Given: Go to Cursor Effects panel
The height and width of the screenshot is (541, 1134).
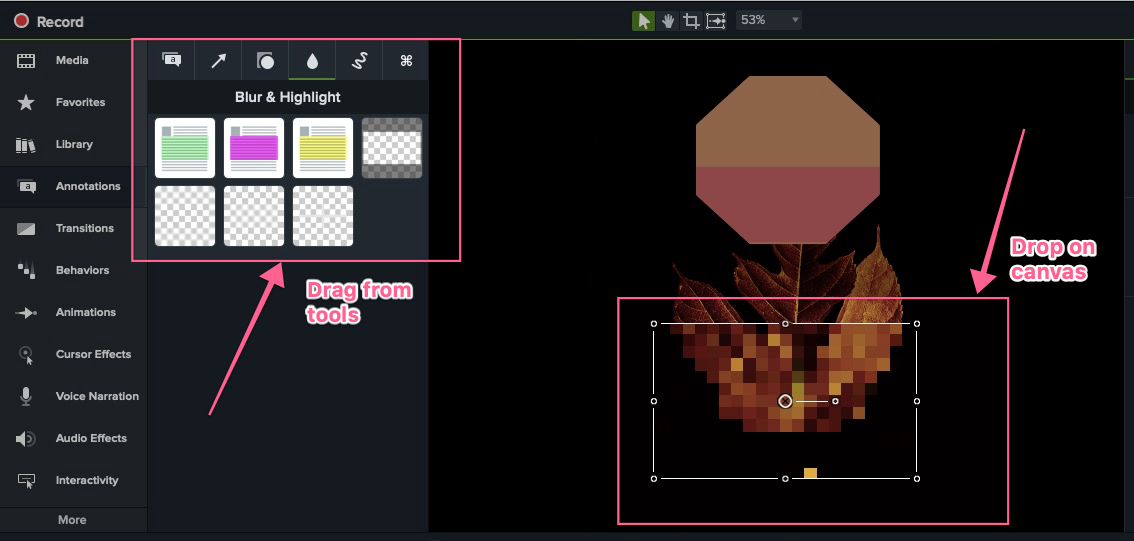Looking at the screenshot, I should (x=93, y=354).
